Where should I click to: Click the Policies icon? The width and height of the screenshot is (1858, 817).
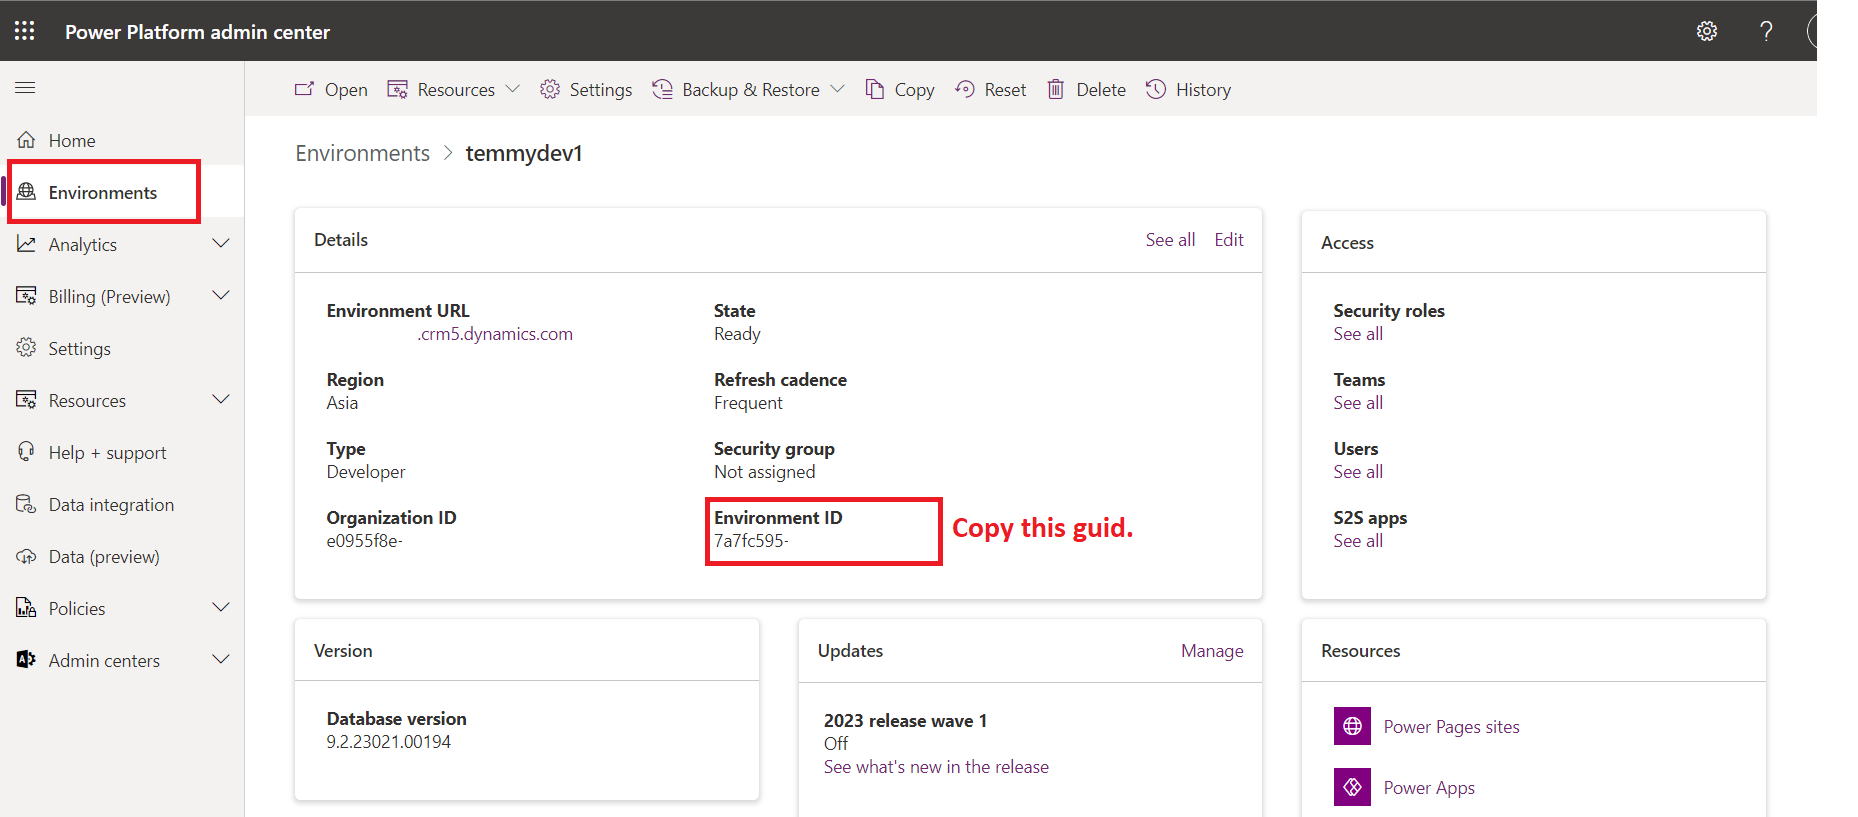26,608
